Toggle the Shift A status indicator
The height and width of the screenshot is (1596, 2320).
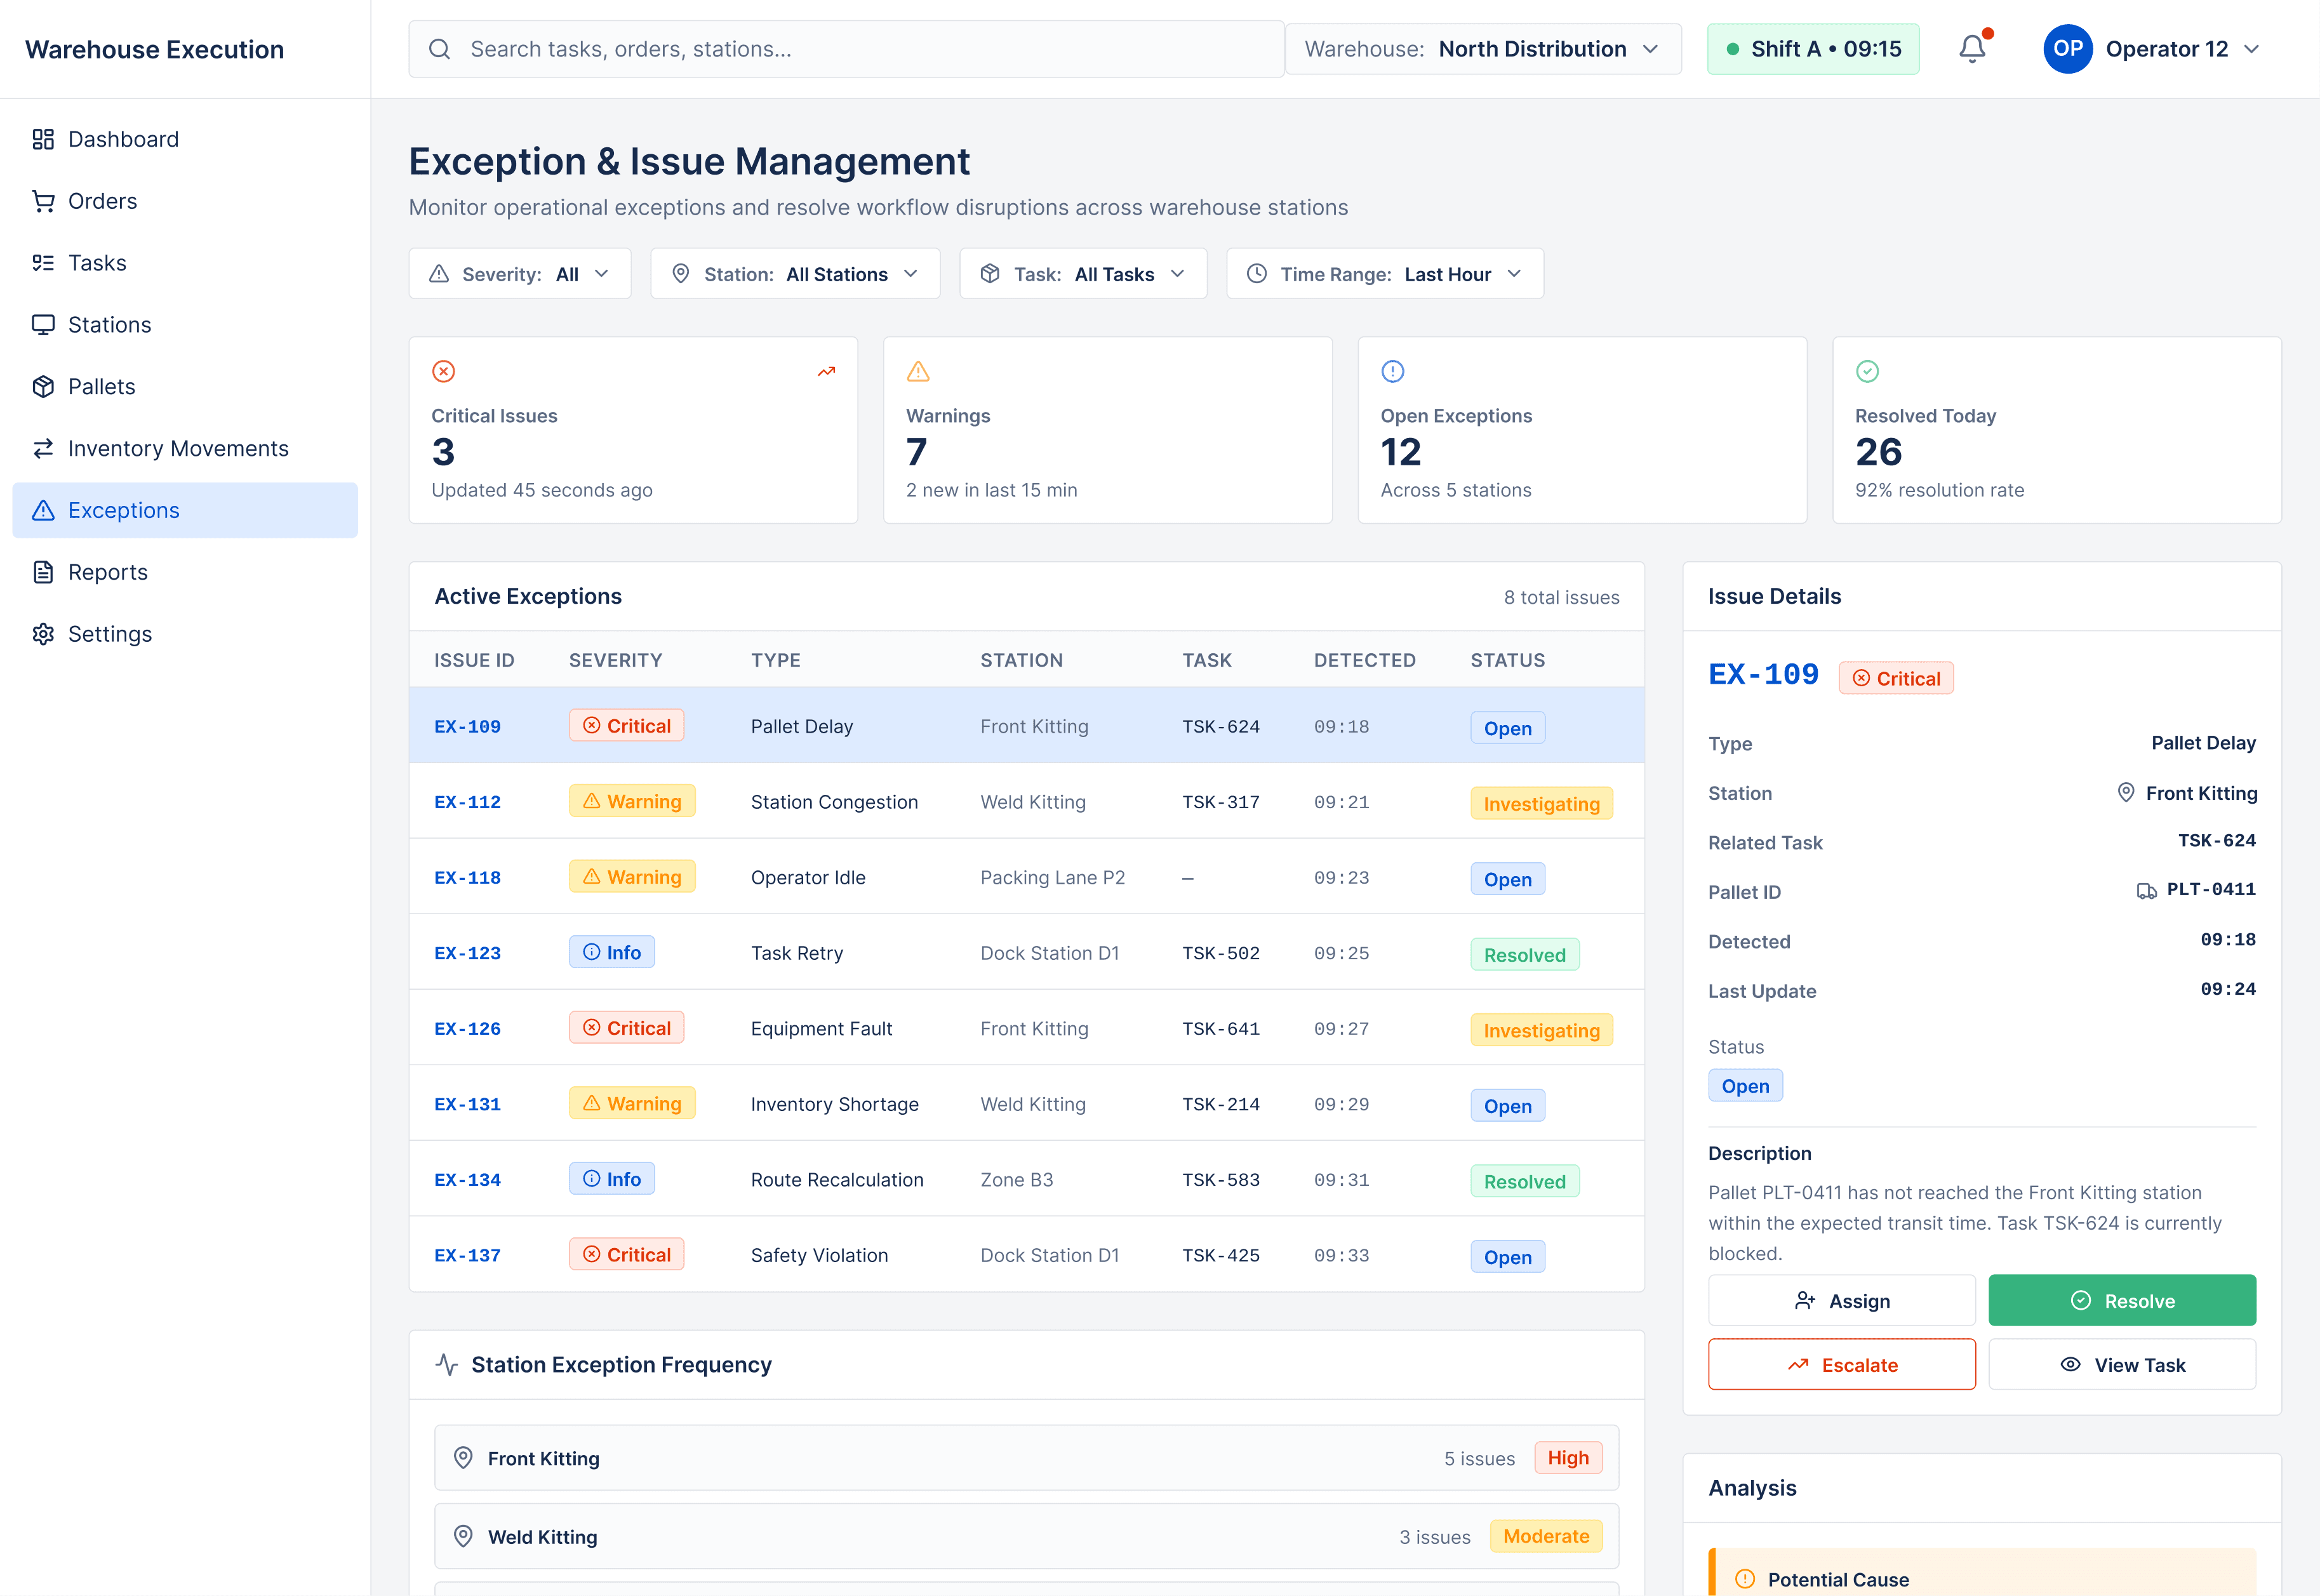point(1813,48)
